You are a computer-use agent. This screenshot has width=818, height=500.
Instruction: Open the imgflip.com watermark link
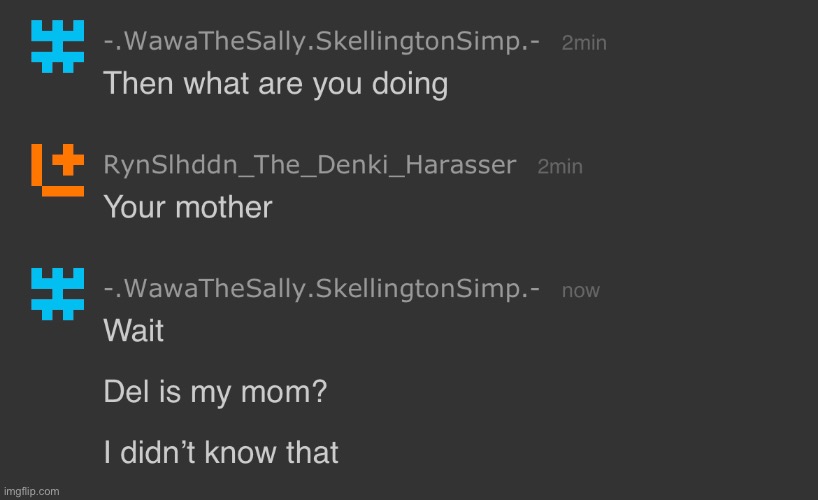click(x=31, y=491)
